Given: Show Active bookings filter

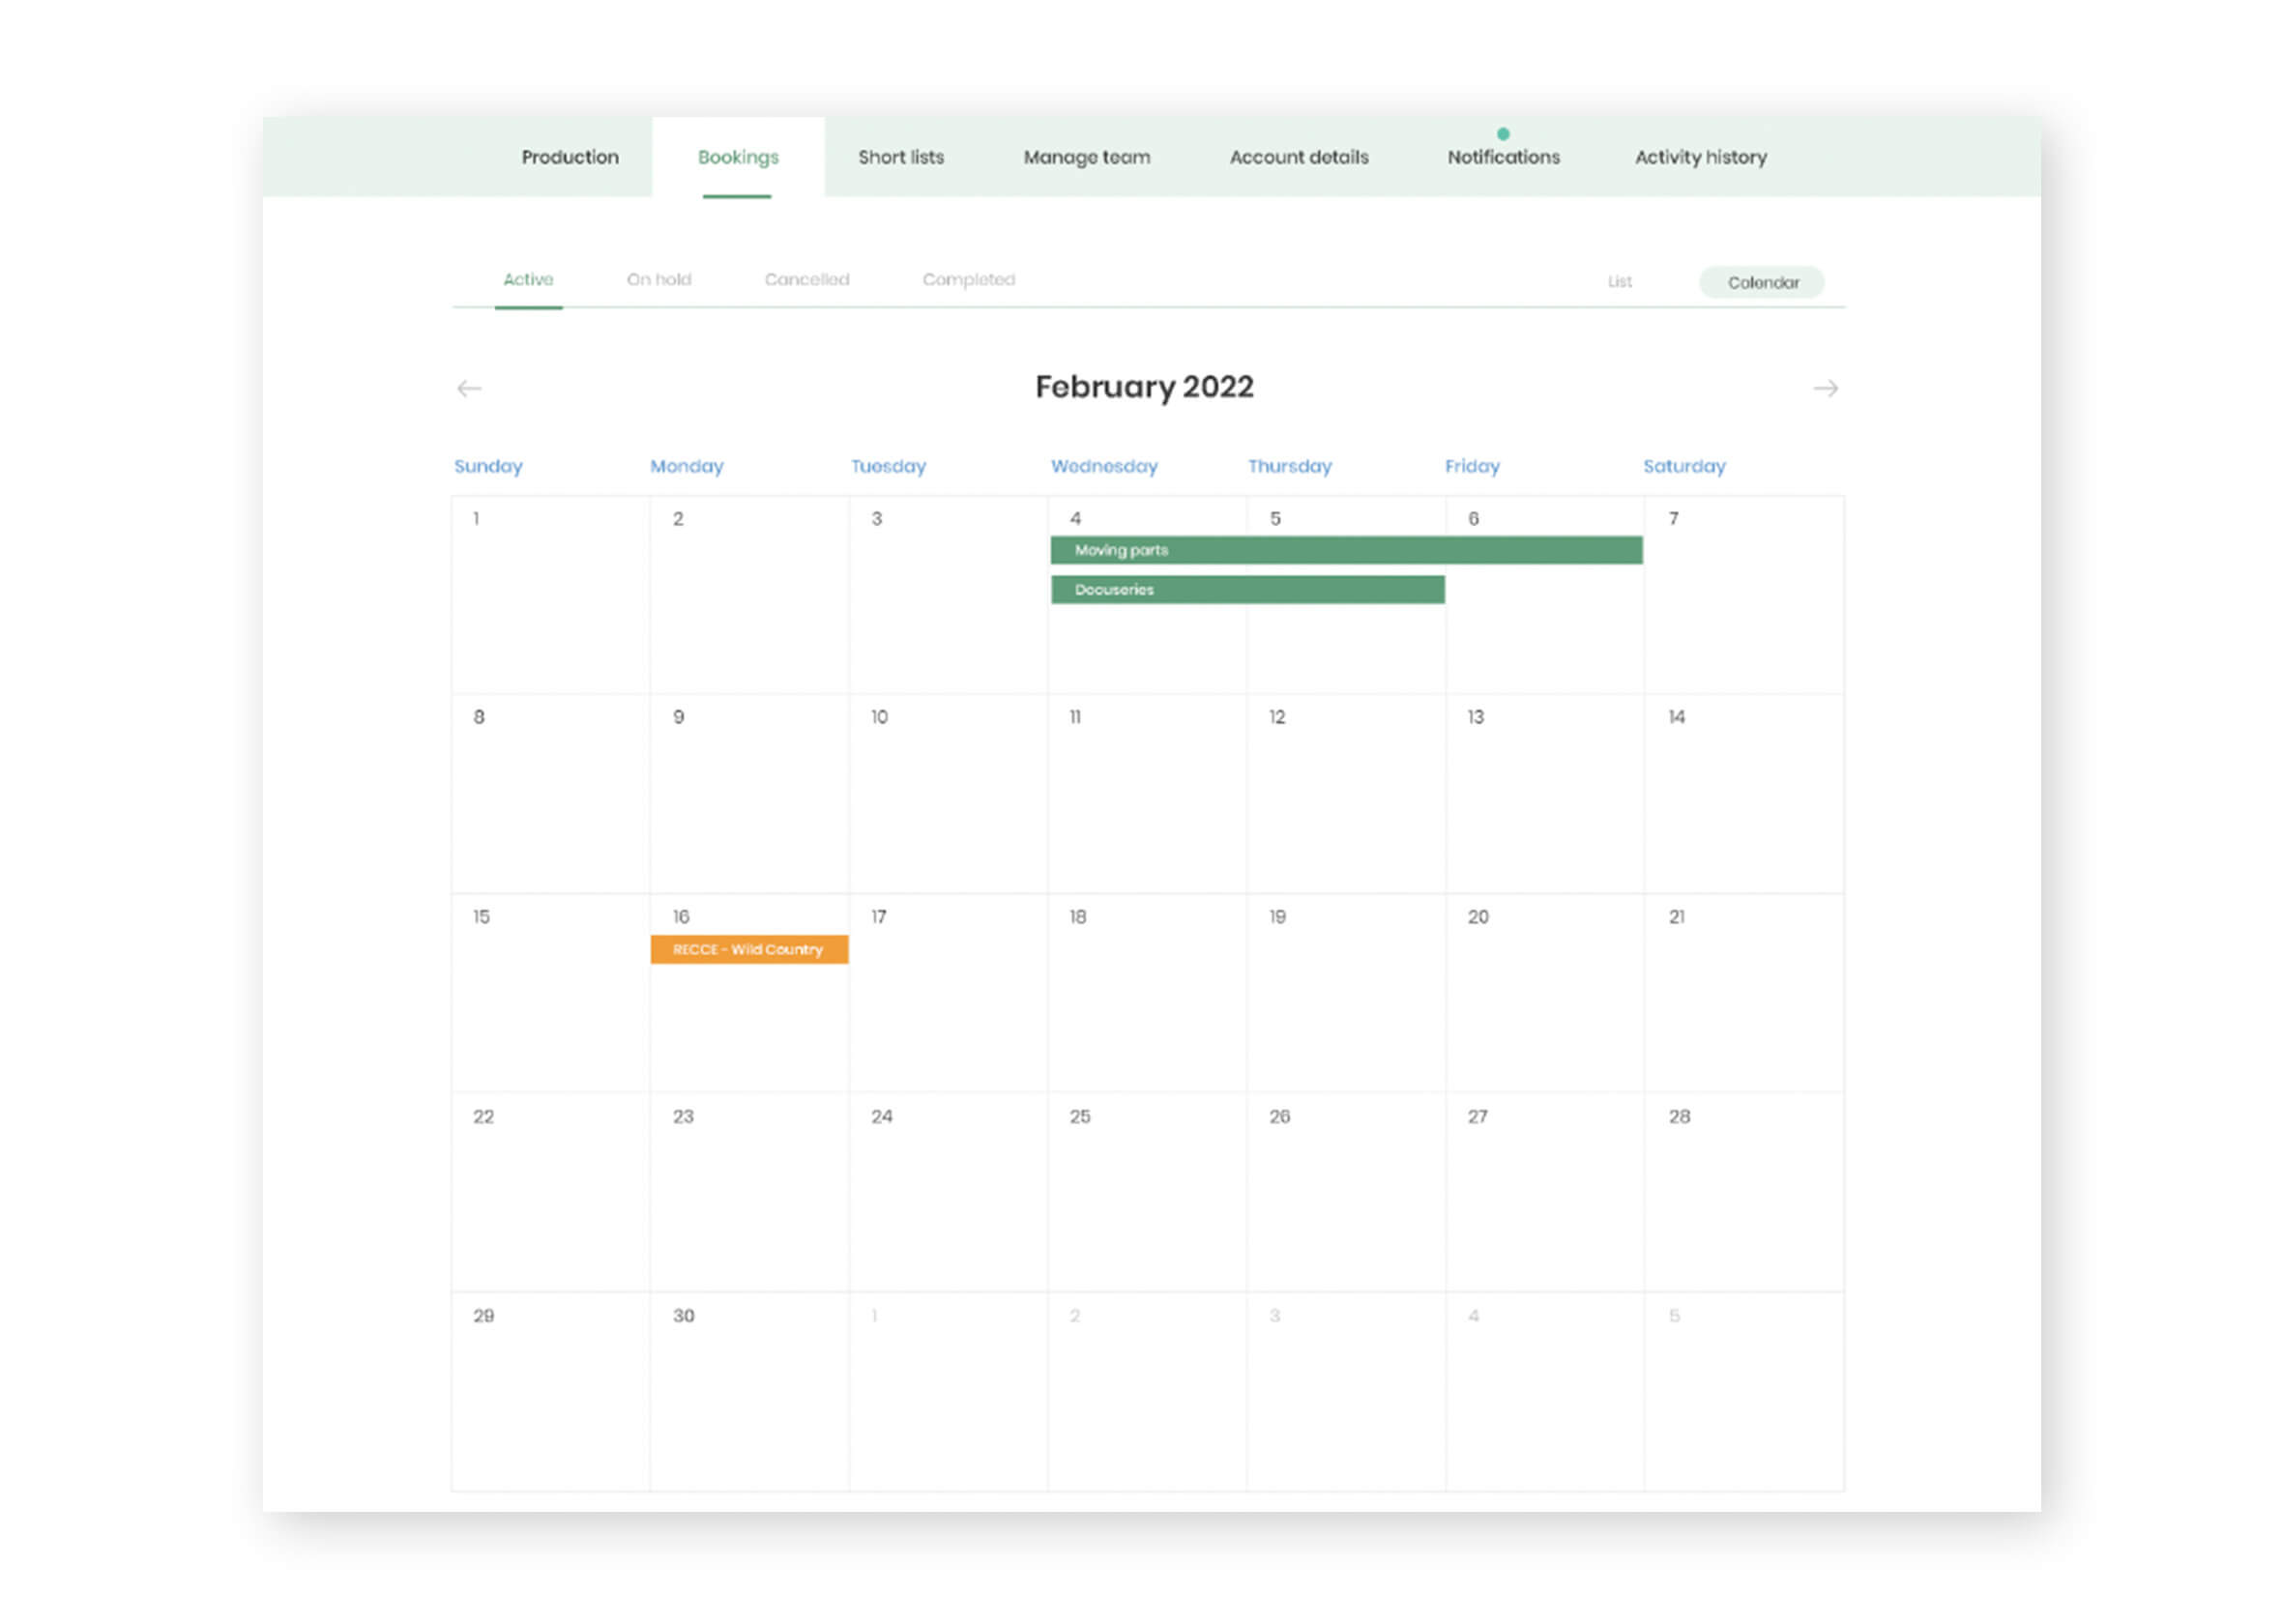Looking at the screenshot, I should point(528,279).
